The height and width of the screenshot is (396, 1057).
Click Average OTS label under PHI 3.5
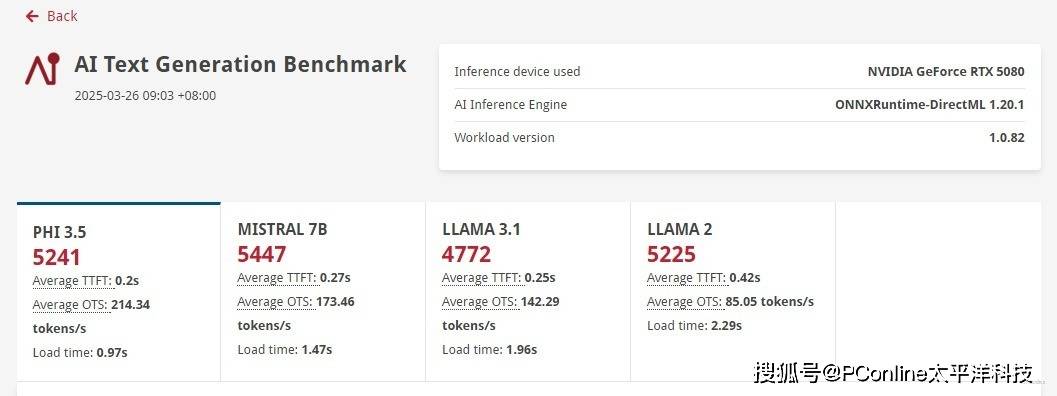pos(70,305)
